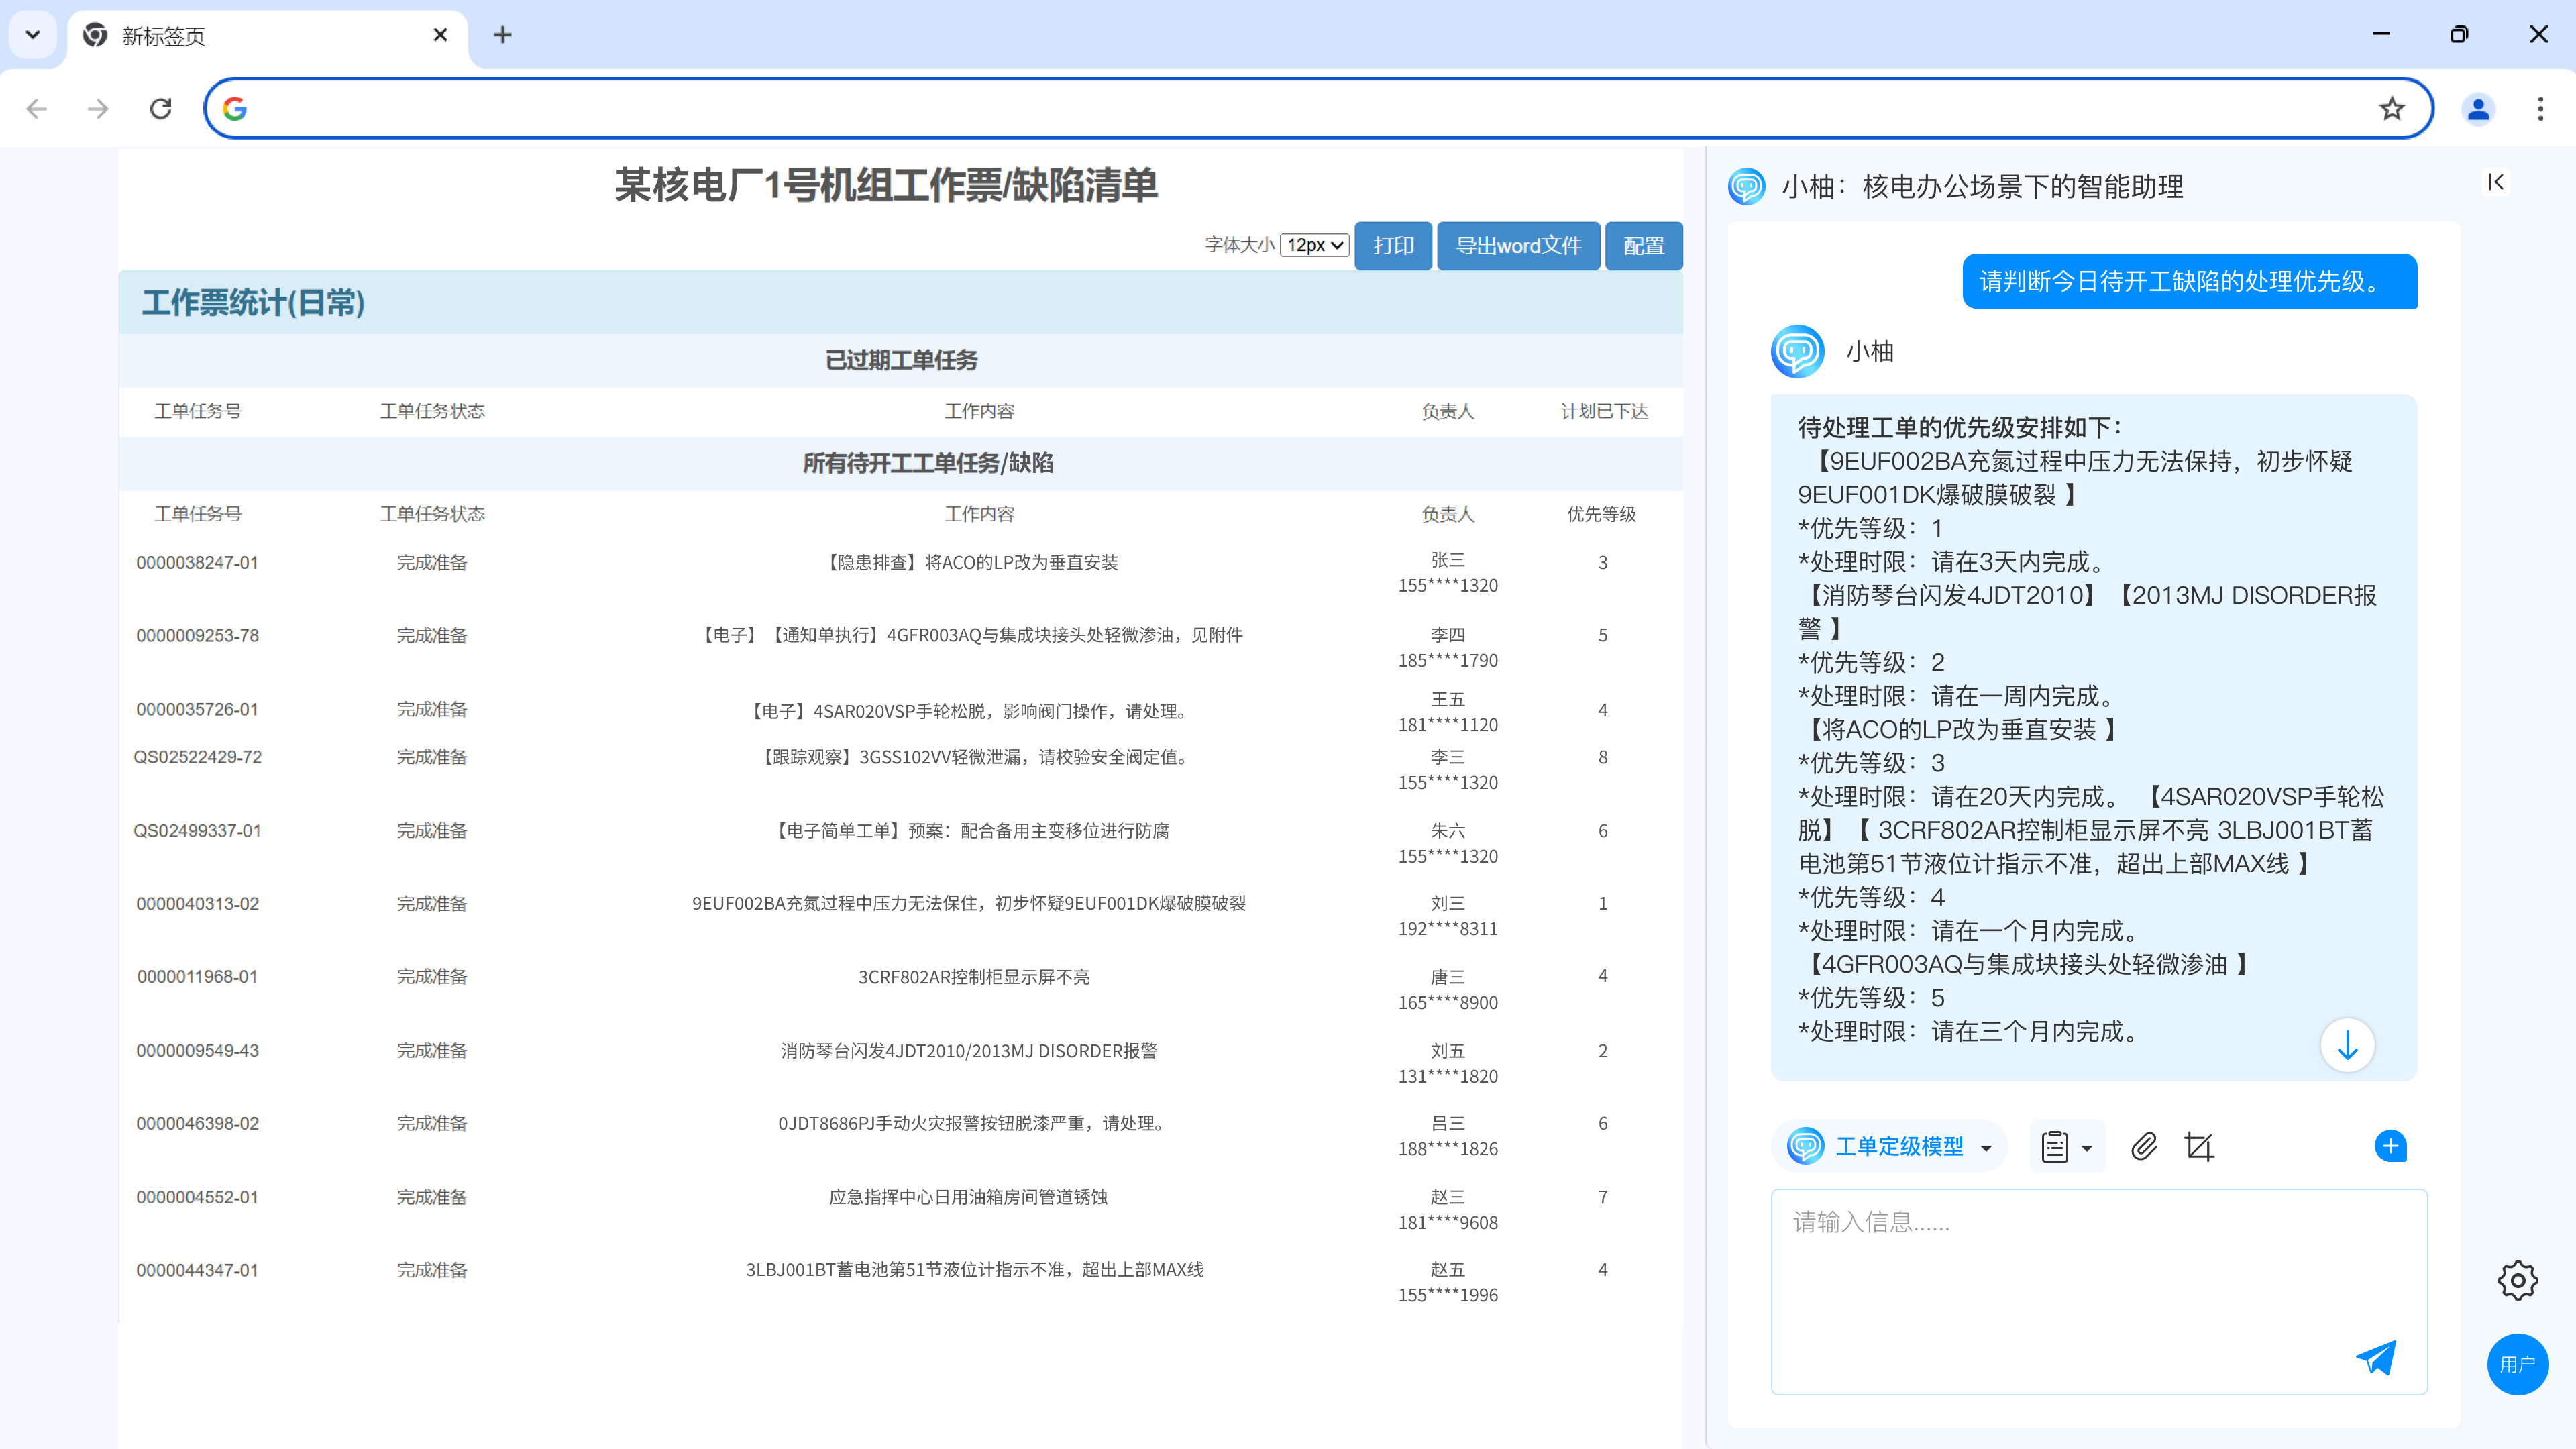Click the send message paper plane icon

coord(2376,1357)
